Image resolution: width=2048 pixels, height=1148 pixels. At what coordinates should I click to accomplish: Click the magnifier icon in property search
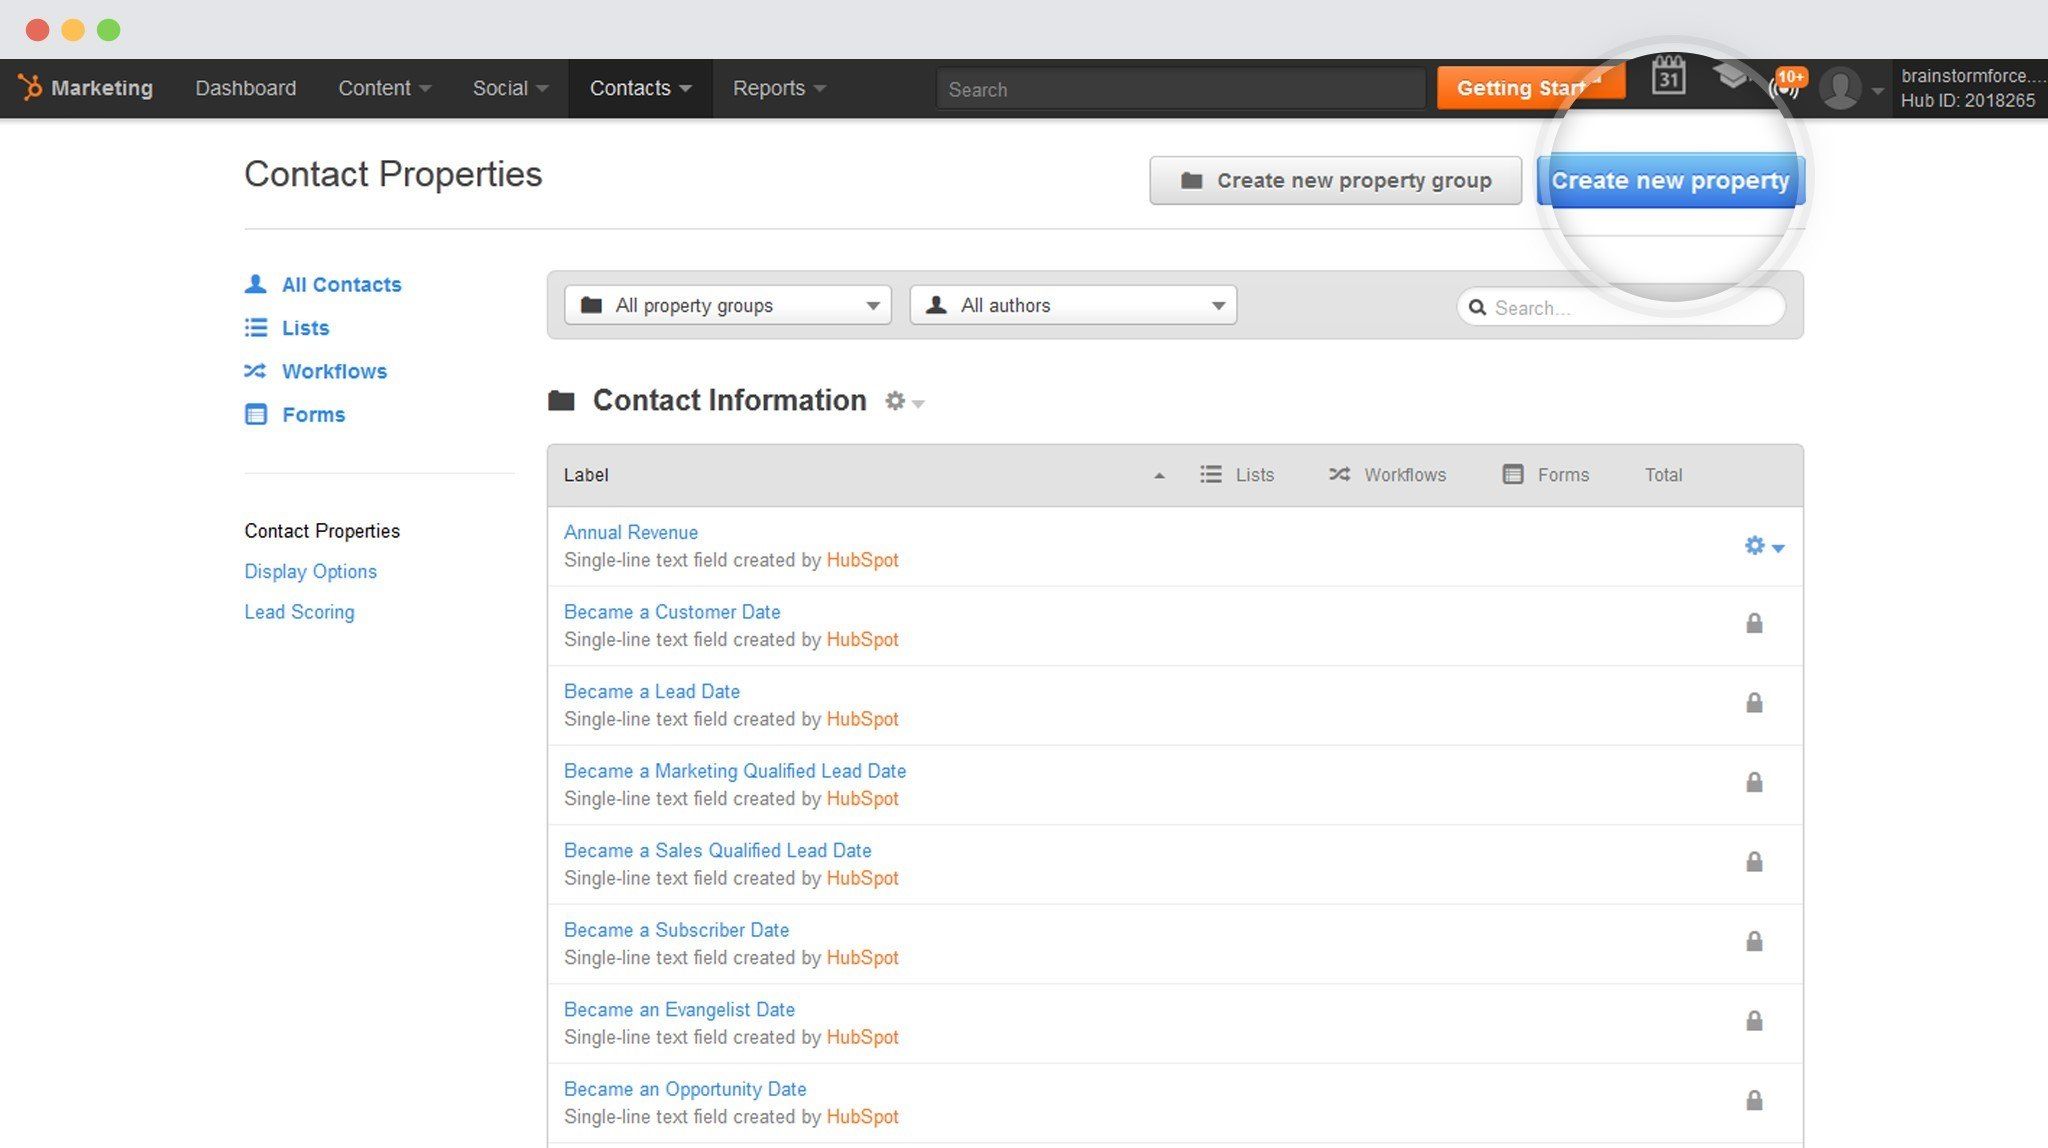pyautogui.click(x=1477, y=308)
